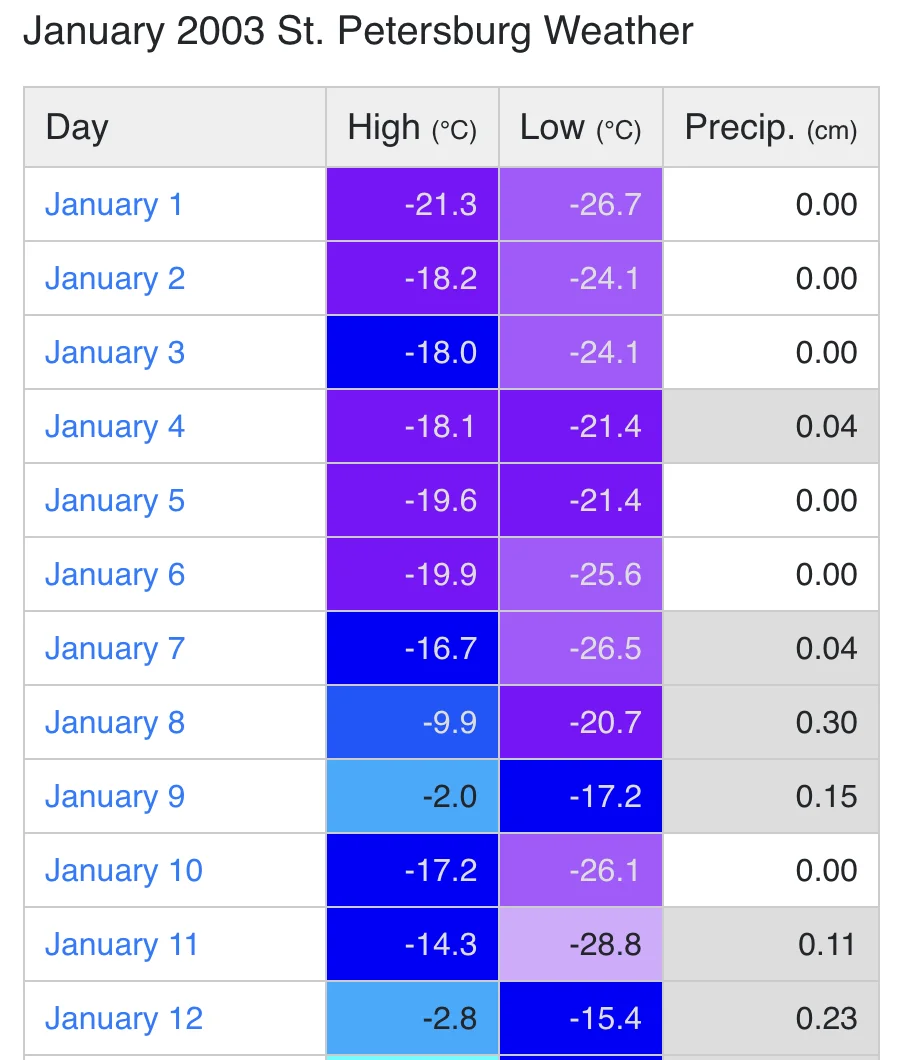Open the January 7 link

tap(115, 649)
